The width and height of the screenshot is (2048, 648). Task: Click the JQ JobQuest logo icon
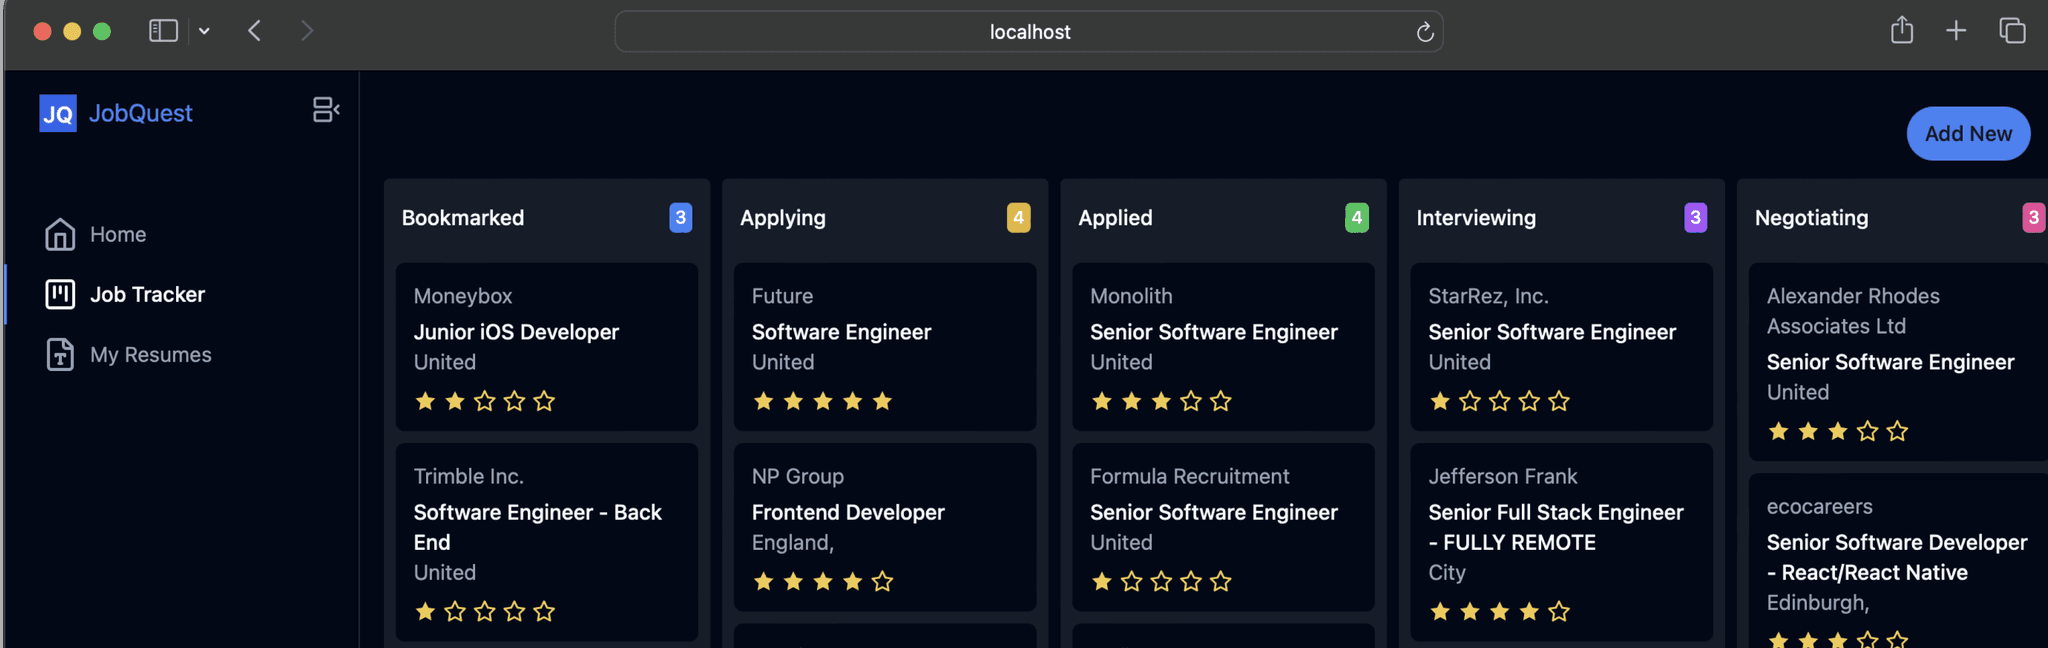58,113
